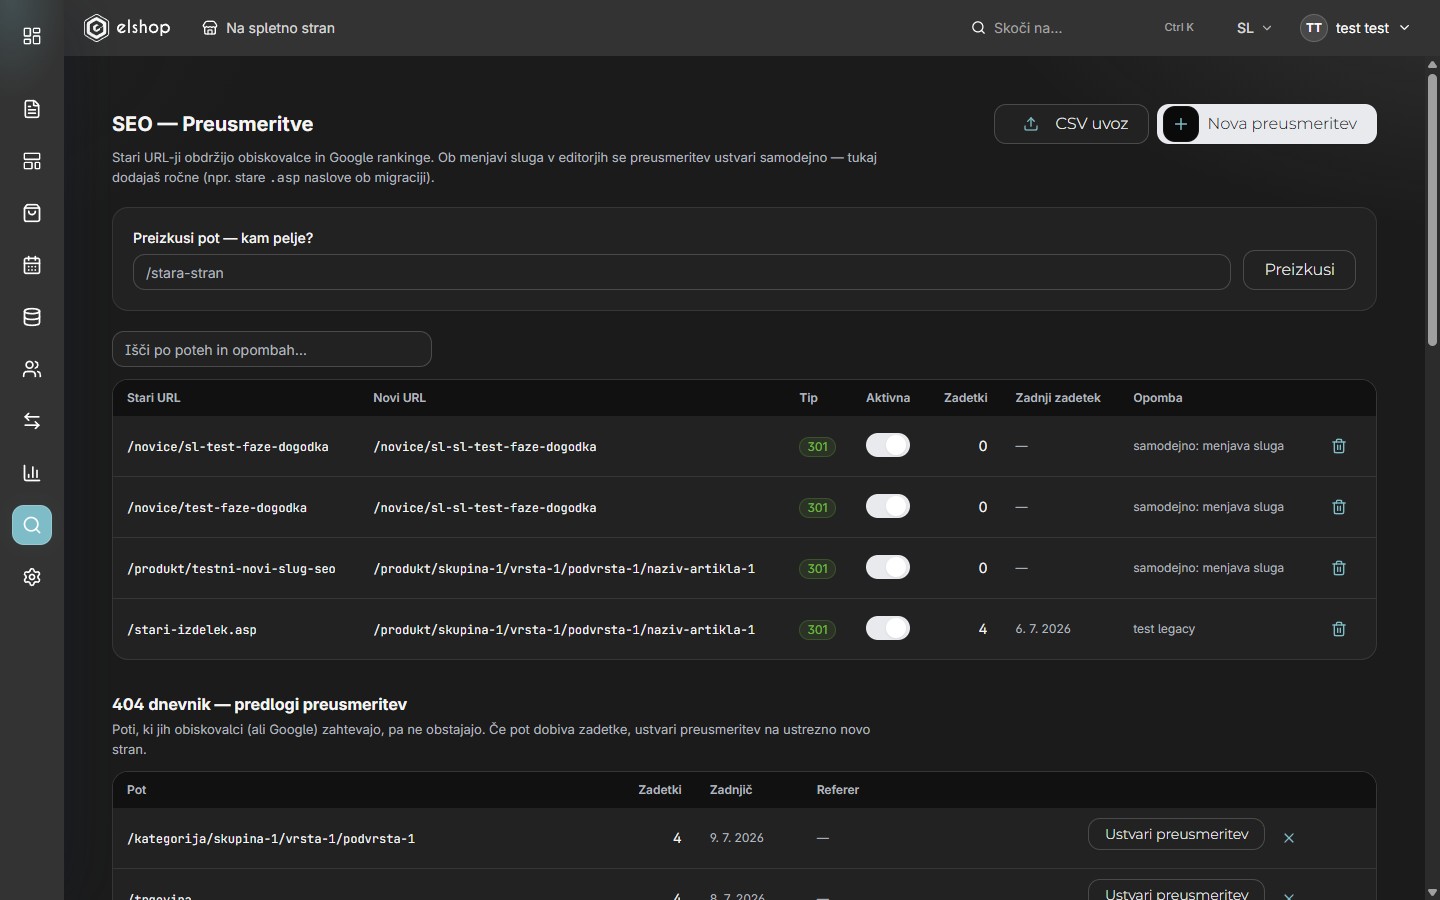
Task: Toggle active switch for /novice/sl-test-faze-dogodka
Action: (x=888, y=445)
